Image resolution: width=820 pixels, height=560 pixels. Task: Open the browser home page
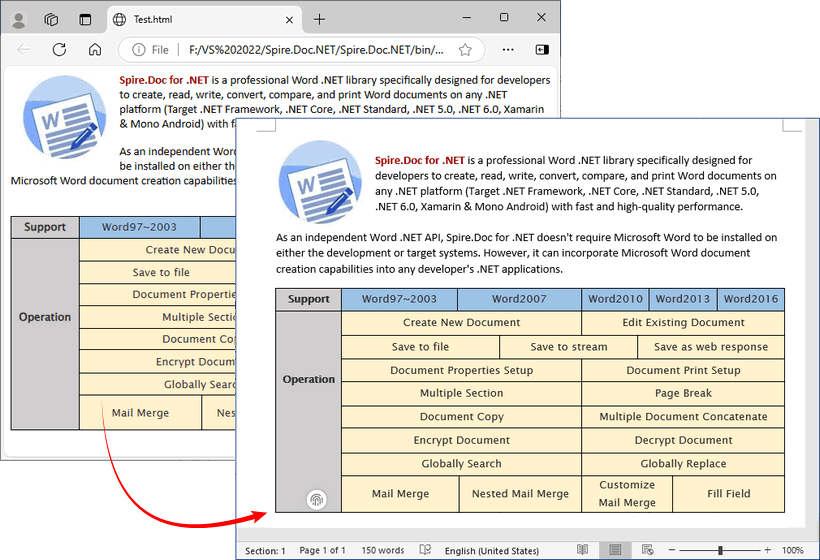pyautogui.click(x=95, y=50)
